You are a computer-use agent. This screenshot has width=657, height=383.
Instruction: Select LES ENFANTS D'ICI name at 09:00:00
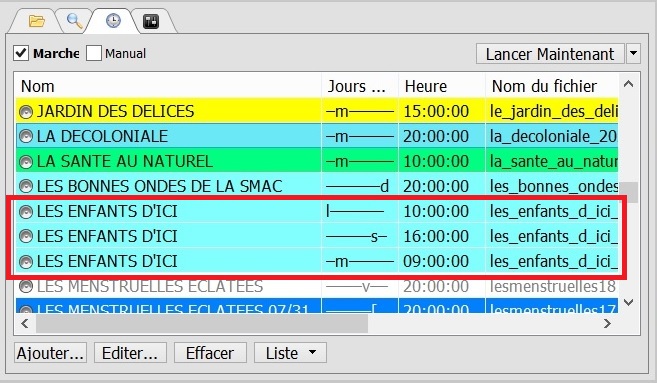tap(107, 261)
